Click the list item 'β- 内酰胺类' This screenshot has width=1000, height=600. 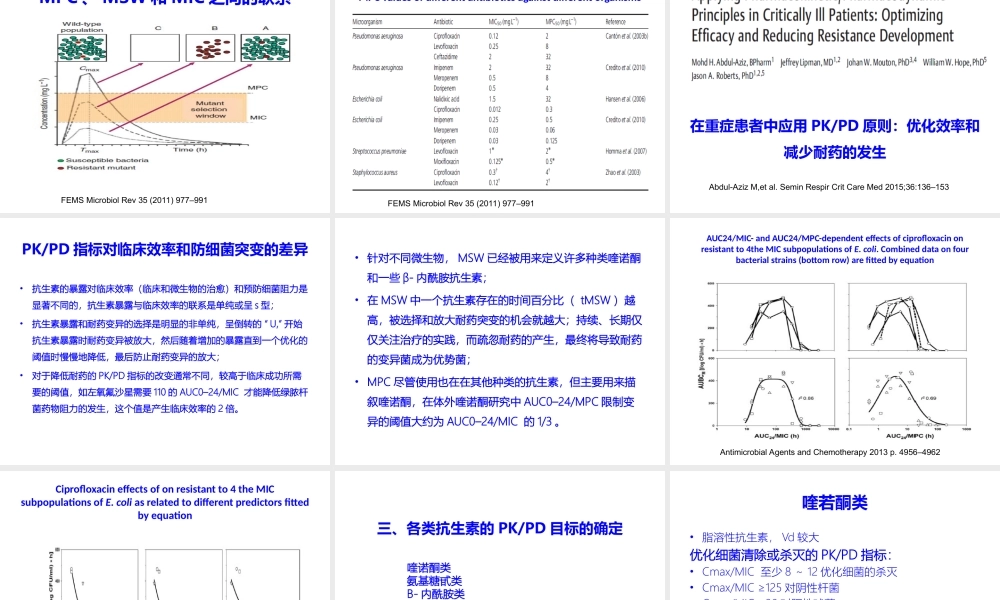coord(436,594)
